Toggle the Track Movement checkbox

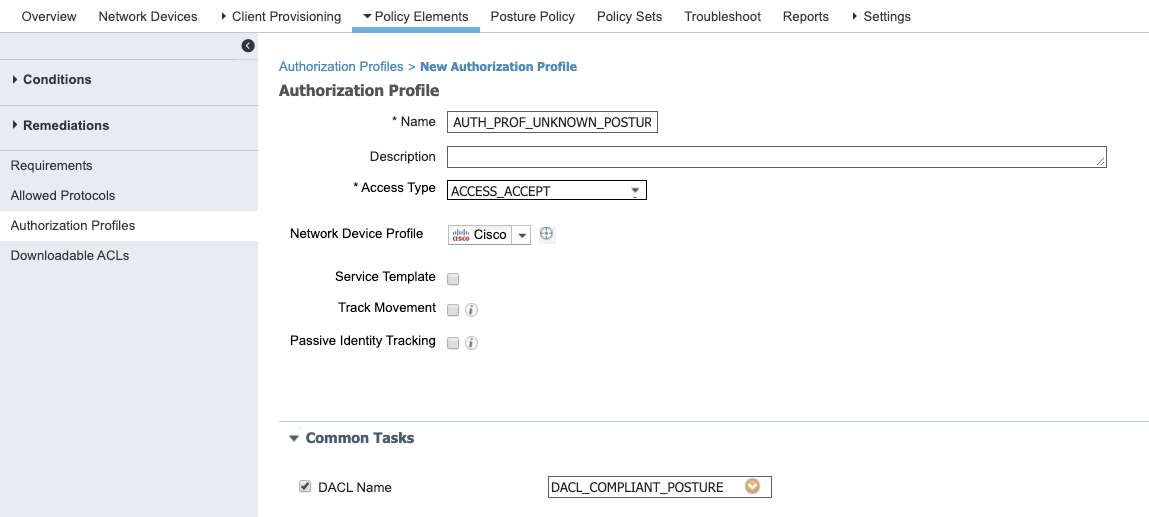pyautogui.click(x=453, y=310)
